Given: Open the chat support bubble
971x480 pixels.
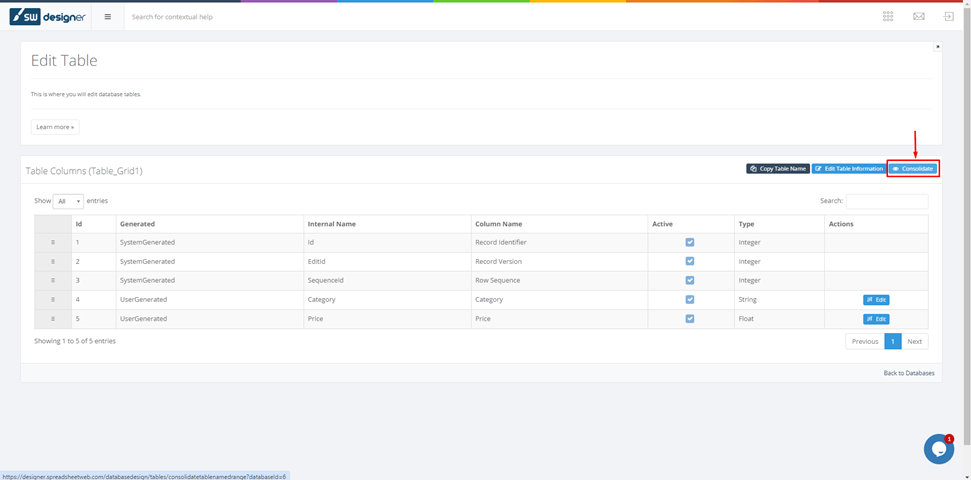Looking at the screenshot, I should coord(938,449).
